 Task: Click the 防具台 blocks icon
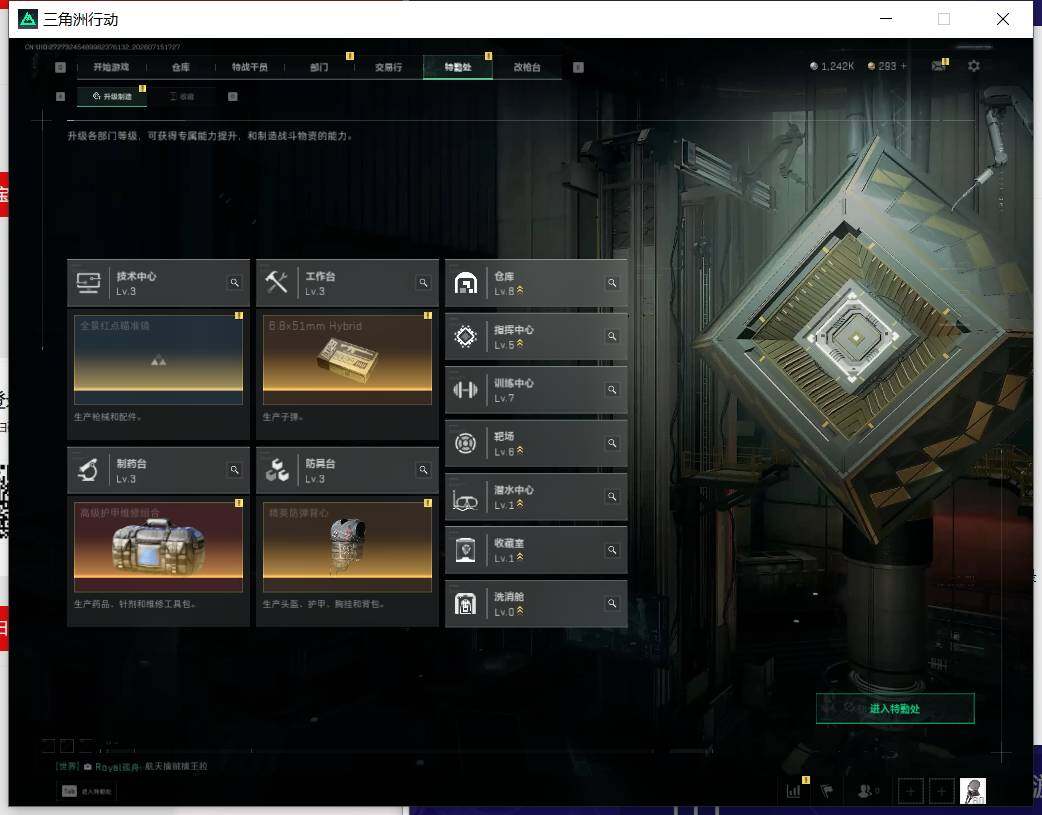tap(276, 470)
